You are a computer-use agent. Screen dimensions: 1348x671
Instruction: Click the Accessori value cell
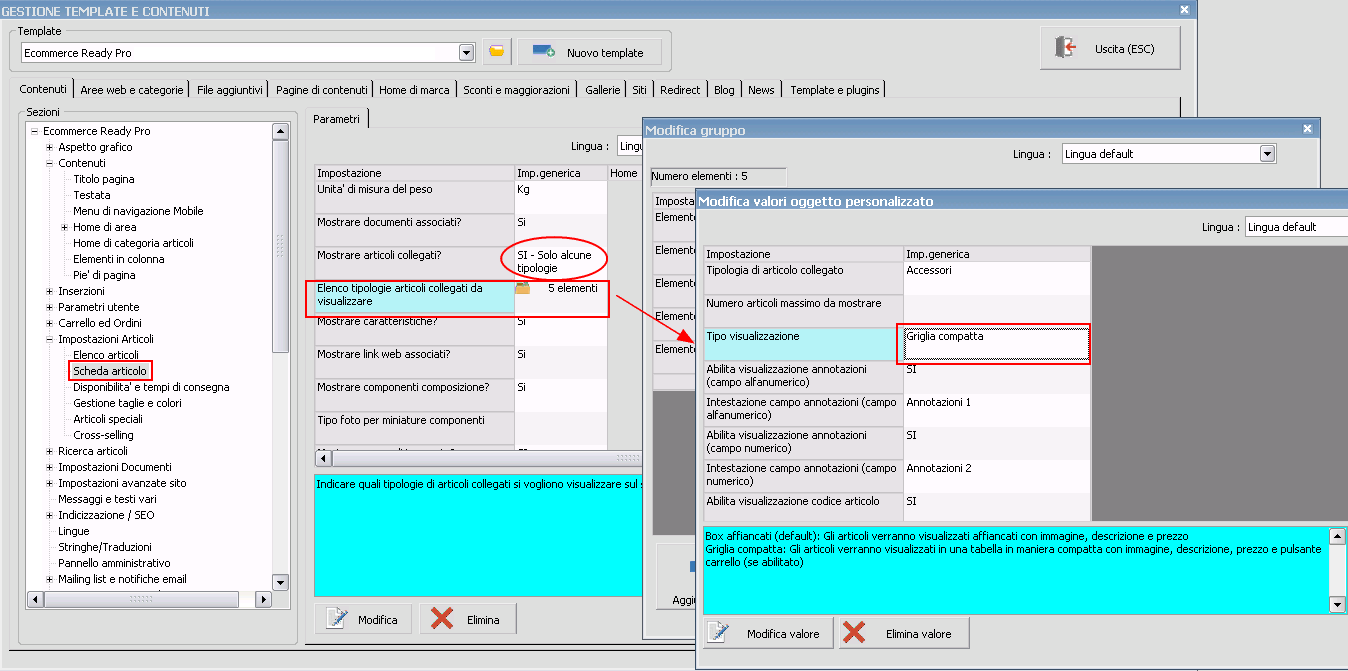click(997, 278)
